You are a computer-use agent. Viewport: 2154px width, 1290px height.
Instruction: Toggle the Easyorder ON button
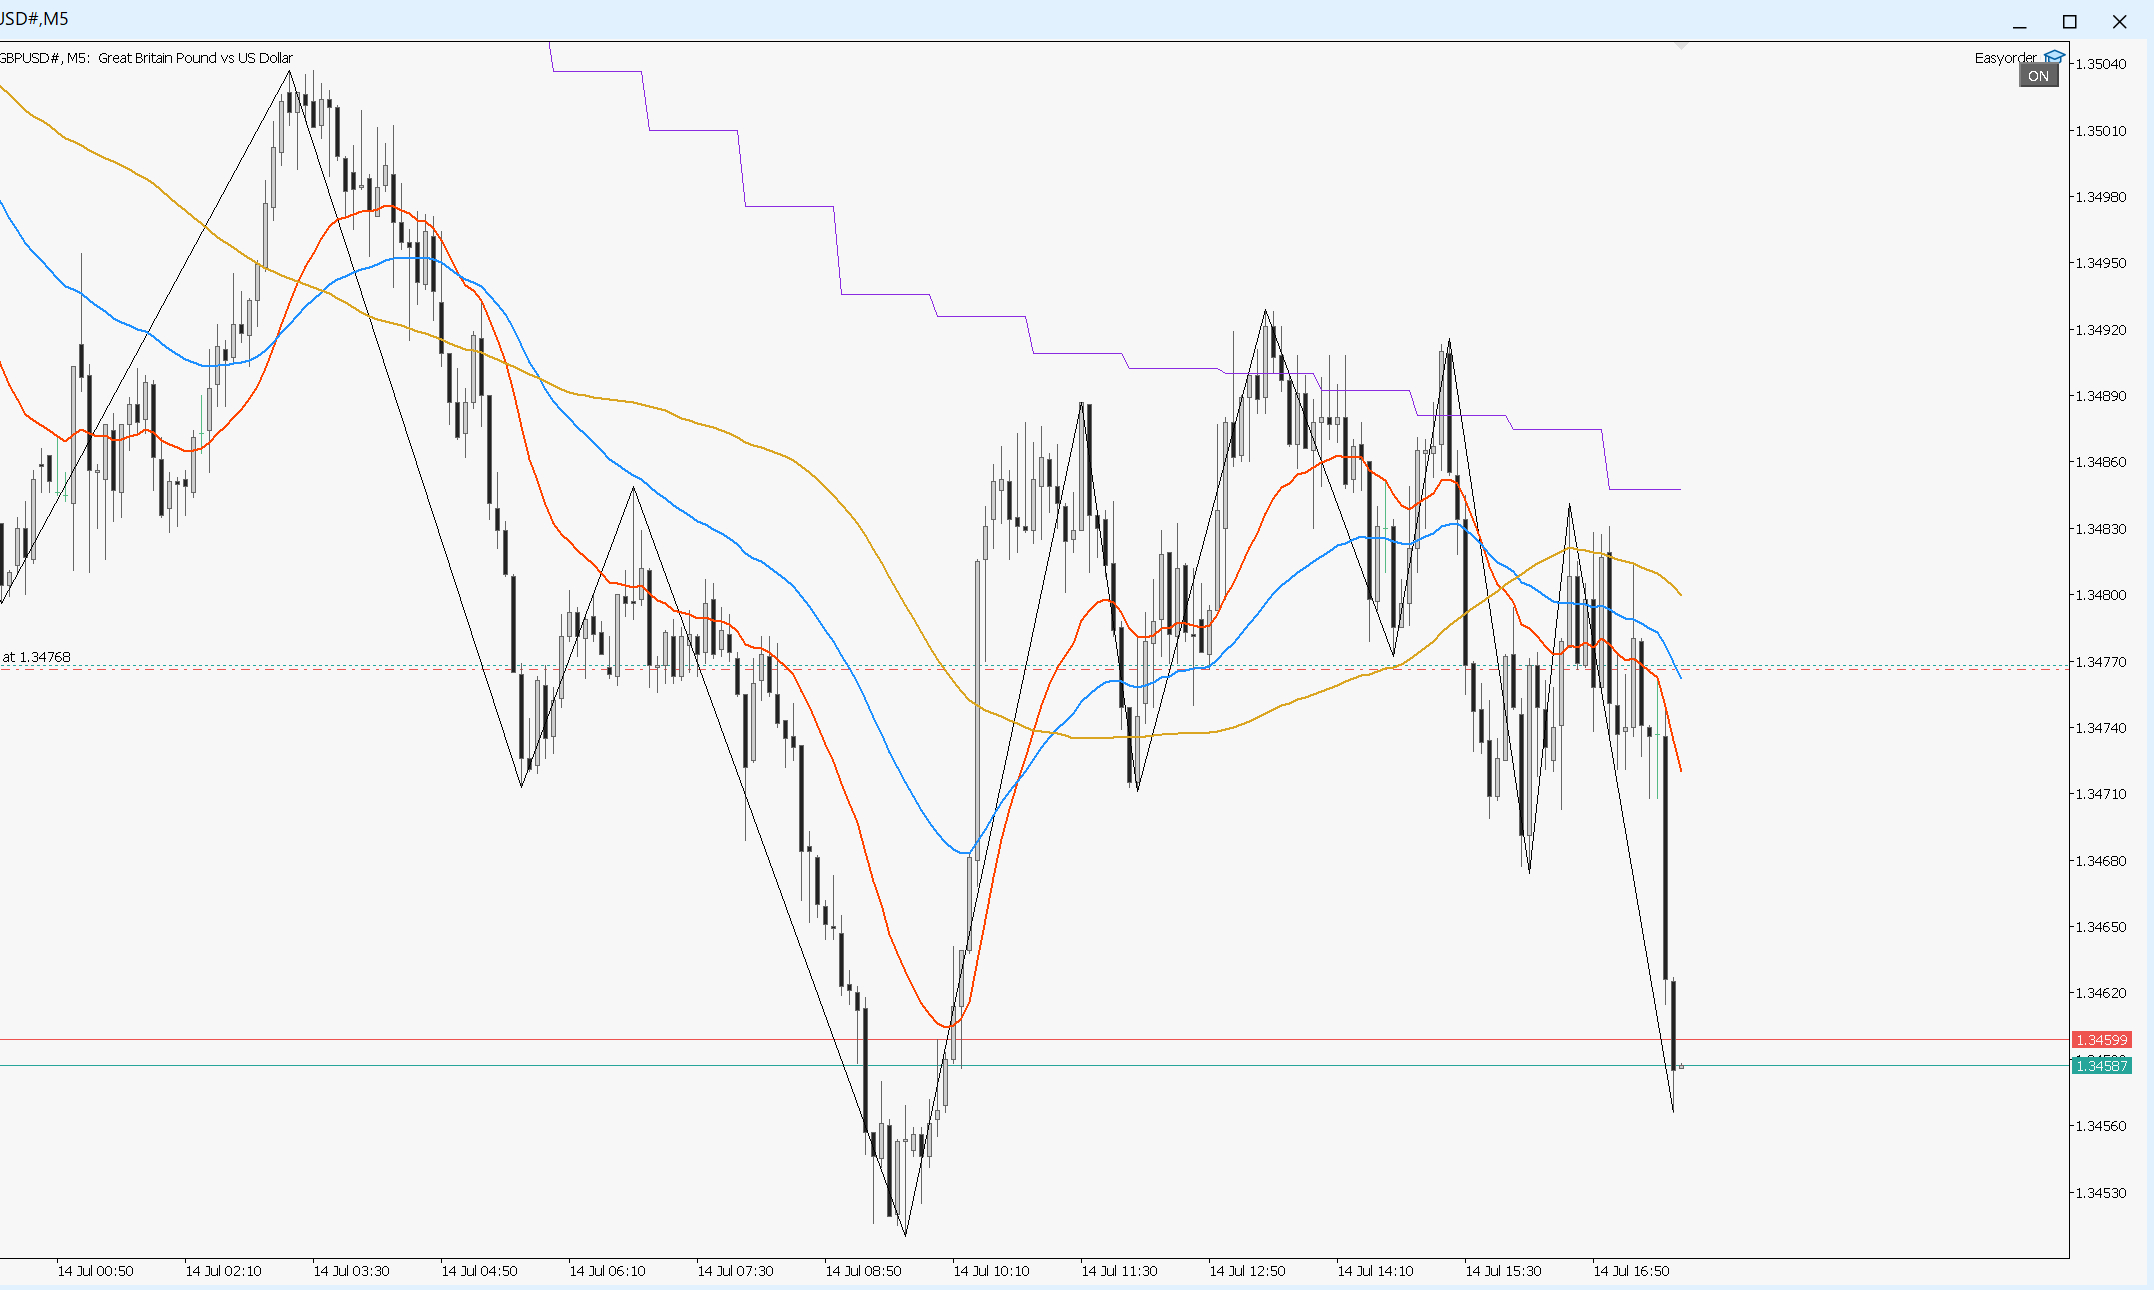point(2038,76)
